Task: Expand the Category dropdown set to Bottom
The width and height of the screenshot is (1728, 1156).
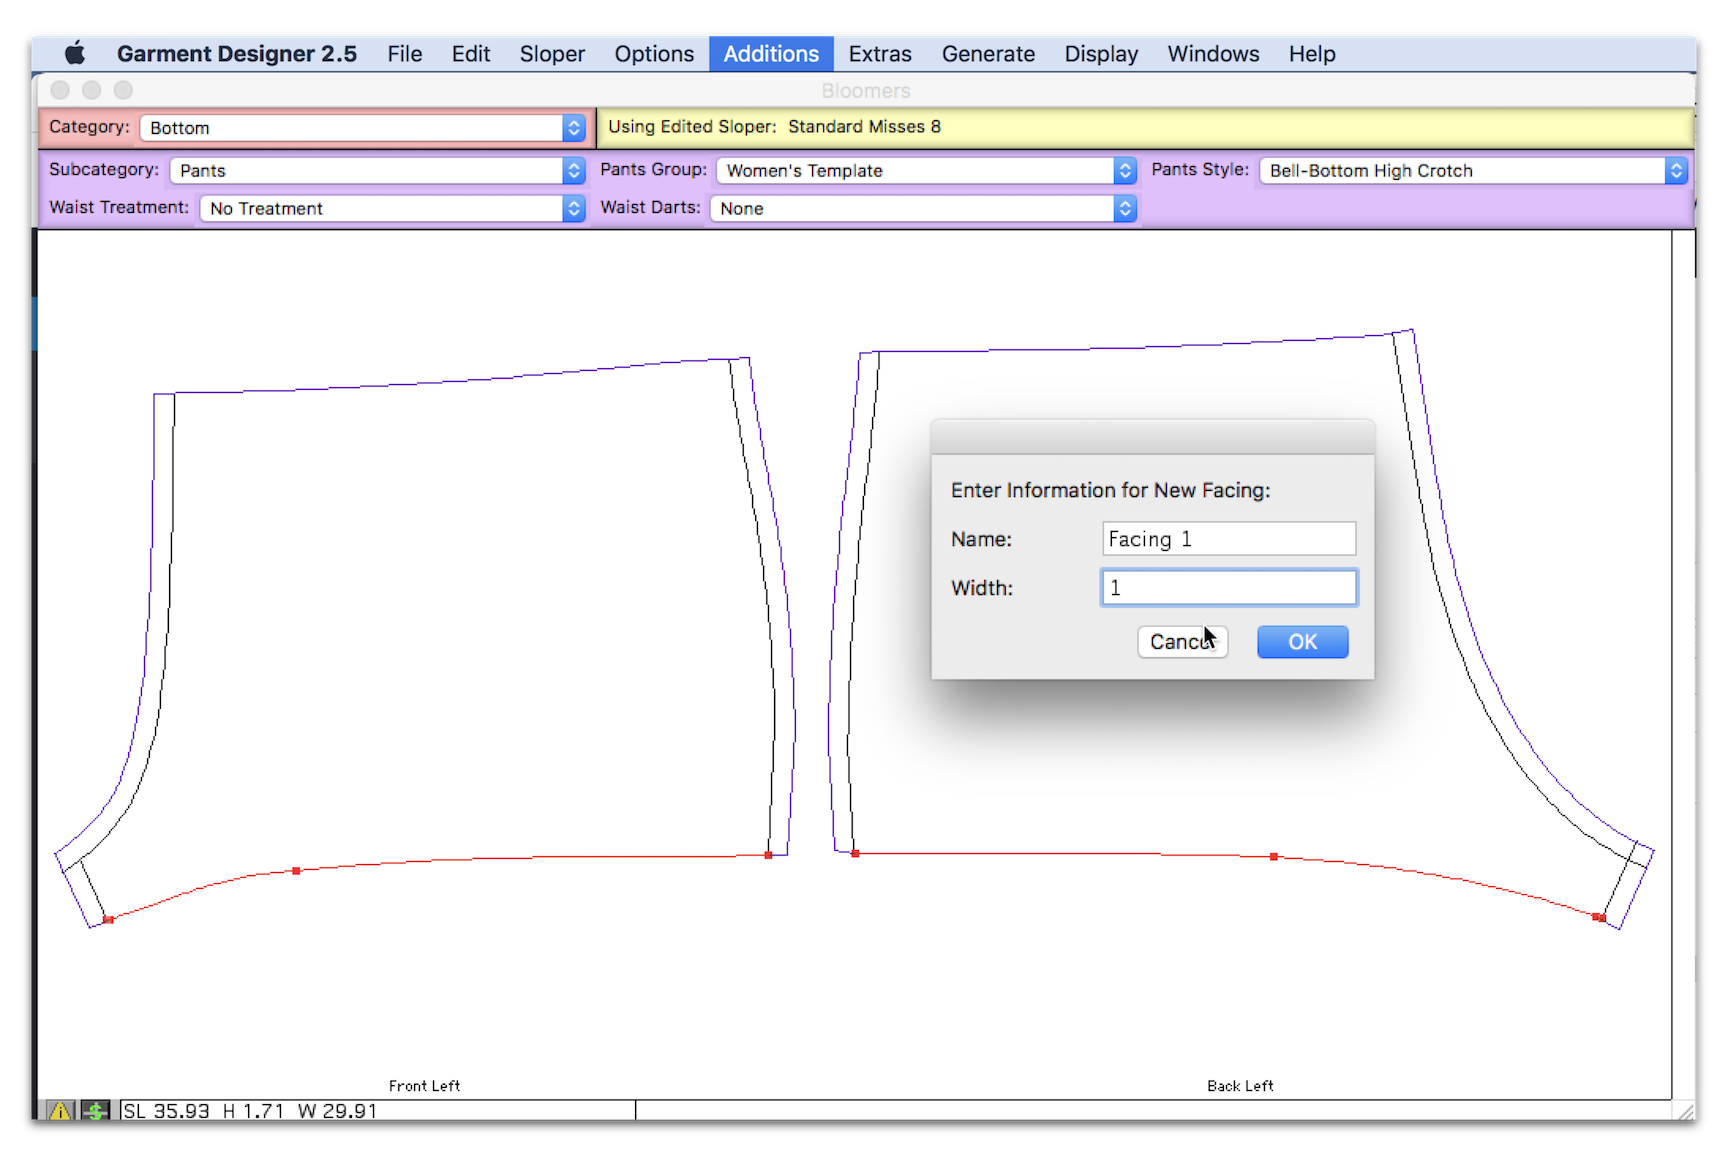Action: coord(362,128)
